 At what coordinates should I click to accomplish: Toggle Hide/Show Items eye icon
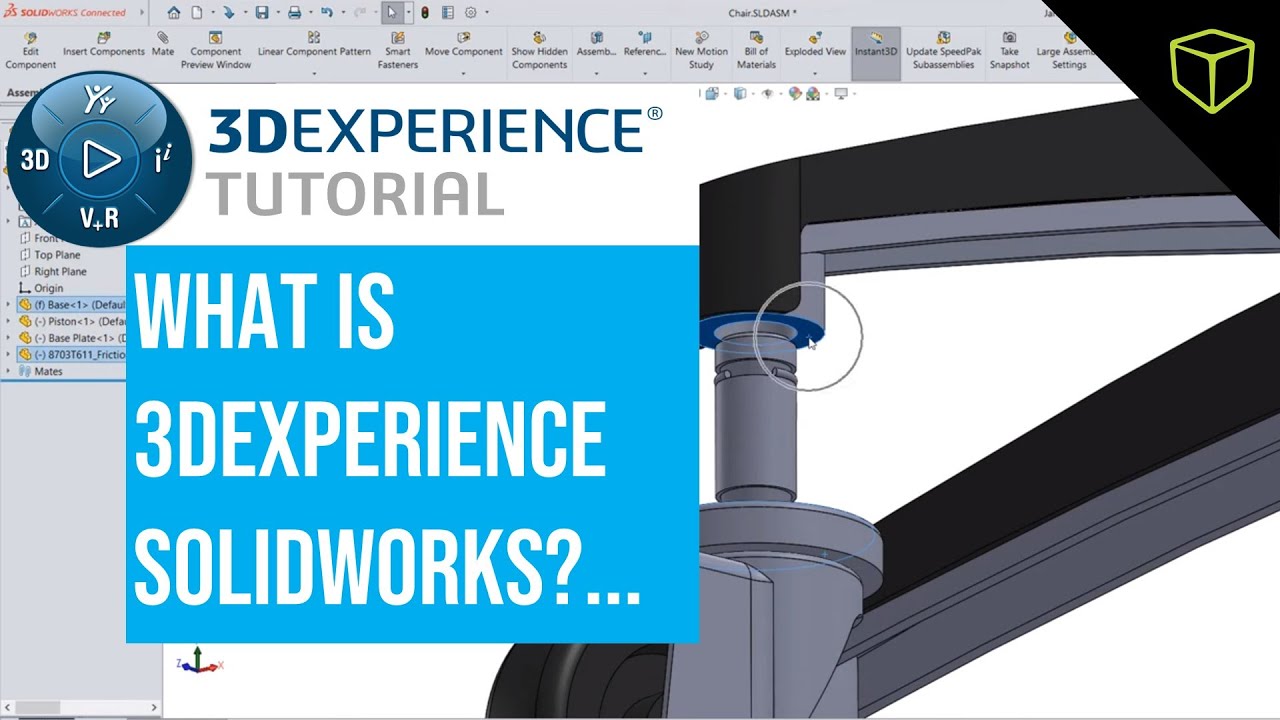pyautogui.click(x=768, y=94)
